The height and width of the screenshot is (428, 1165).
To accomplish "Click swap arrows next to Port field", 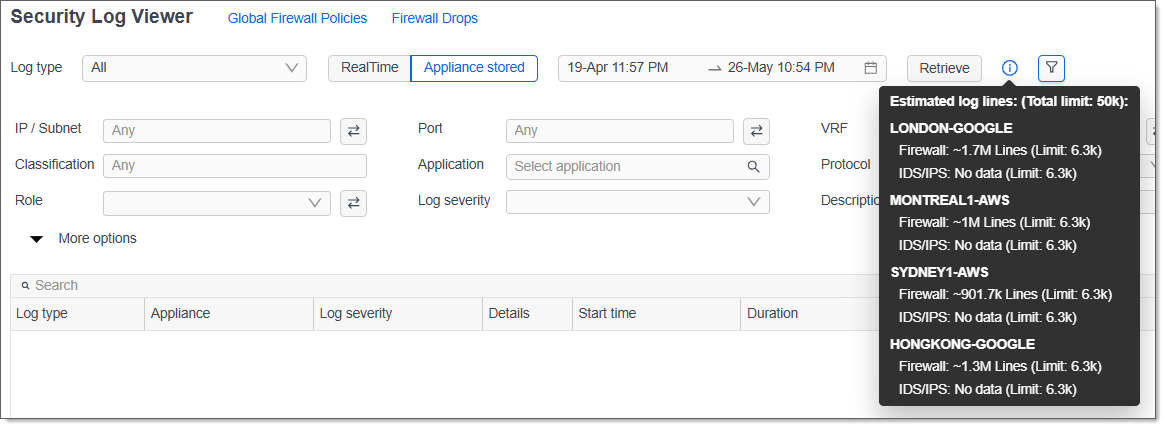I will point(756,131).
